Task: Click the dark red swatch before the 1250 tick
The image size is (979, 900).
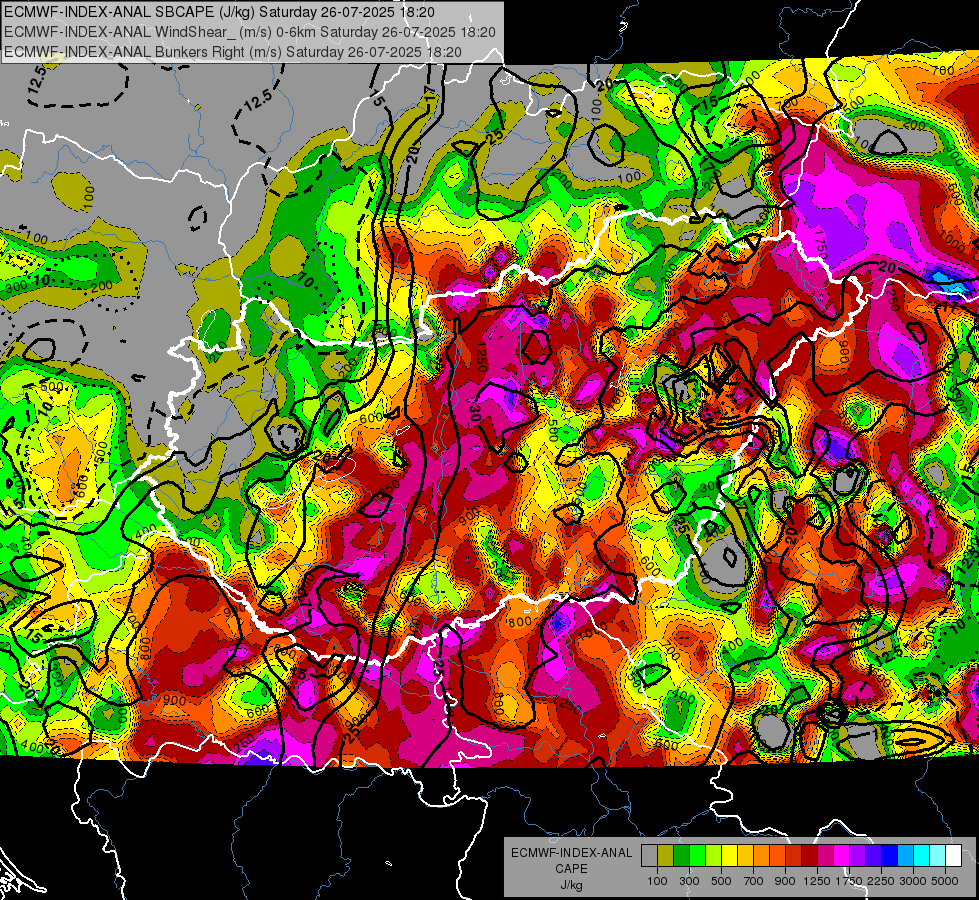Action: (x=809, y=856)
